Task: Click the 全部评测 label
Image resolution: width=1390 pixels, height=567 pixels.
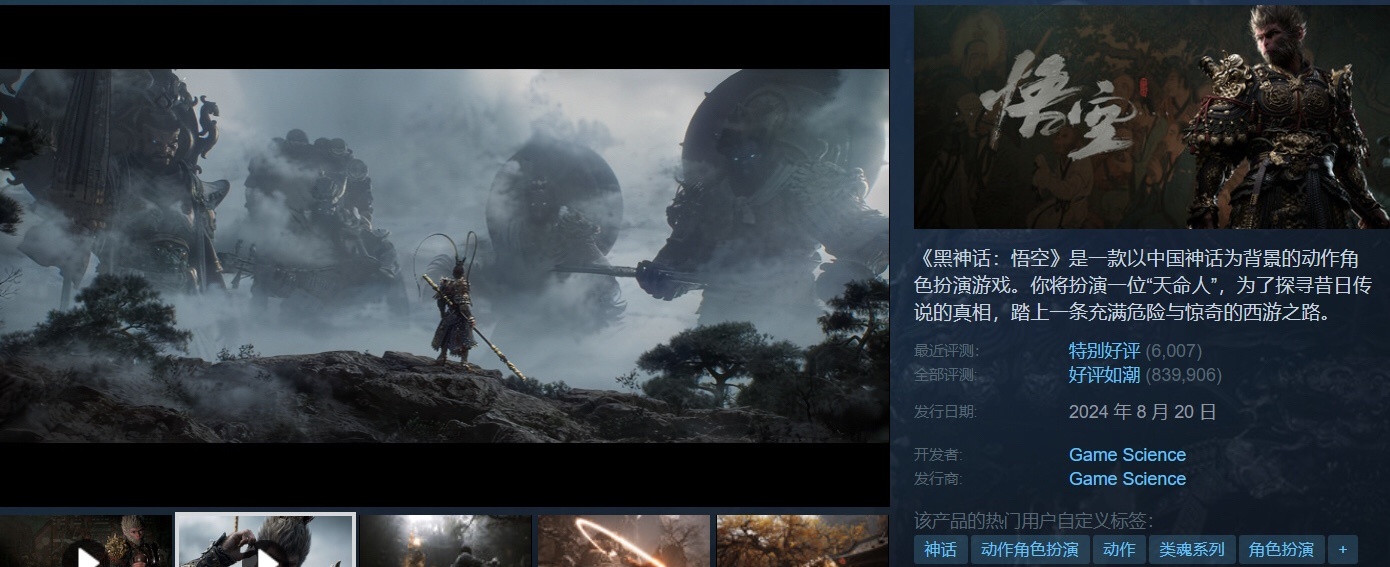Action: point(945,375)
